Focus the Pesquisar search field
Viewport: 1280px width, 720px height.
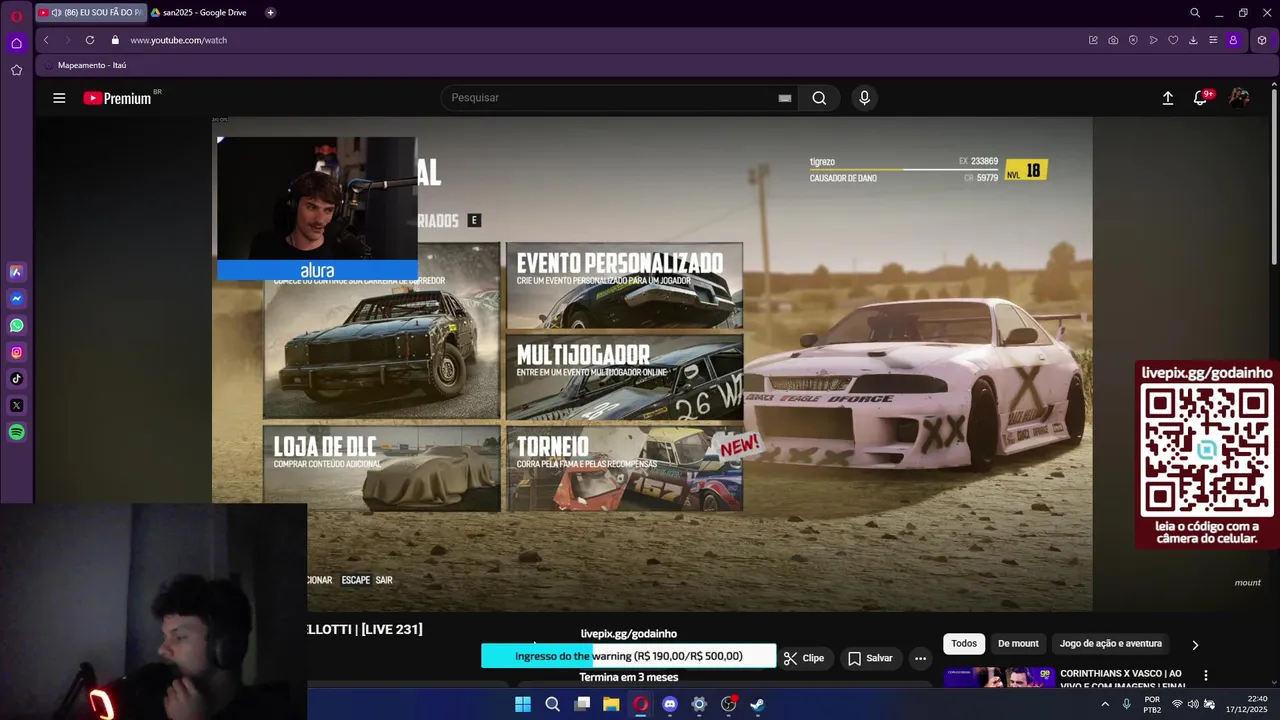click(x=610, y=98)
